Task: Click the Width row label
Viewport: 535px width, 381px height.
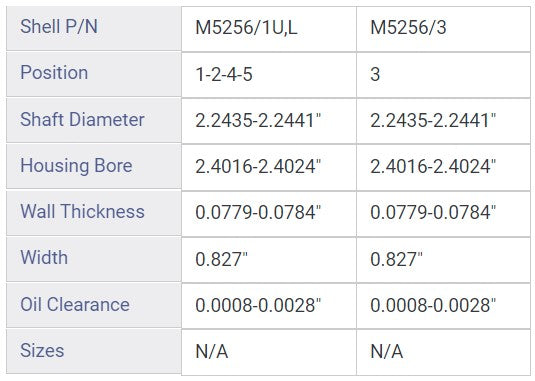Action: 93,259
